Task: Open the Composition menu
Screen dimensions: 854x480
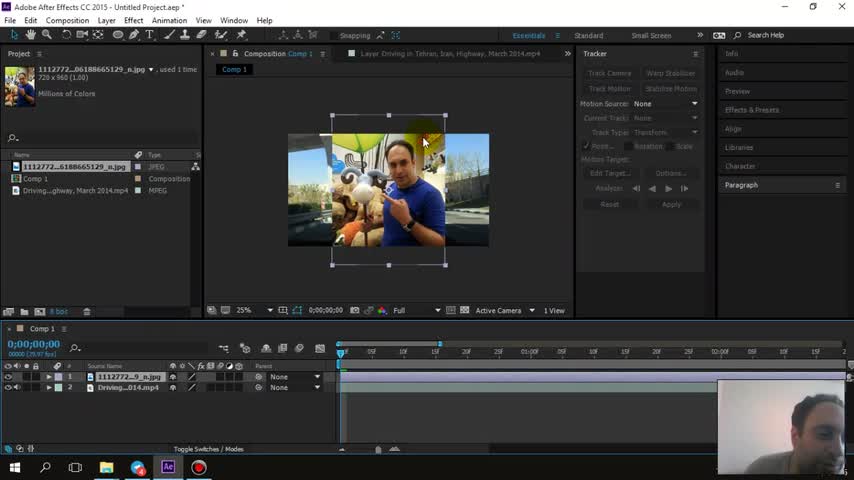Action: (67, 20)
